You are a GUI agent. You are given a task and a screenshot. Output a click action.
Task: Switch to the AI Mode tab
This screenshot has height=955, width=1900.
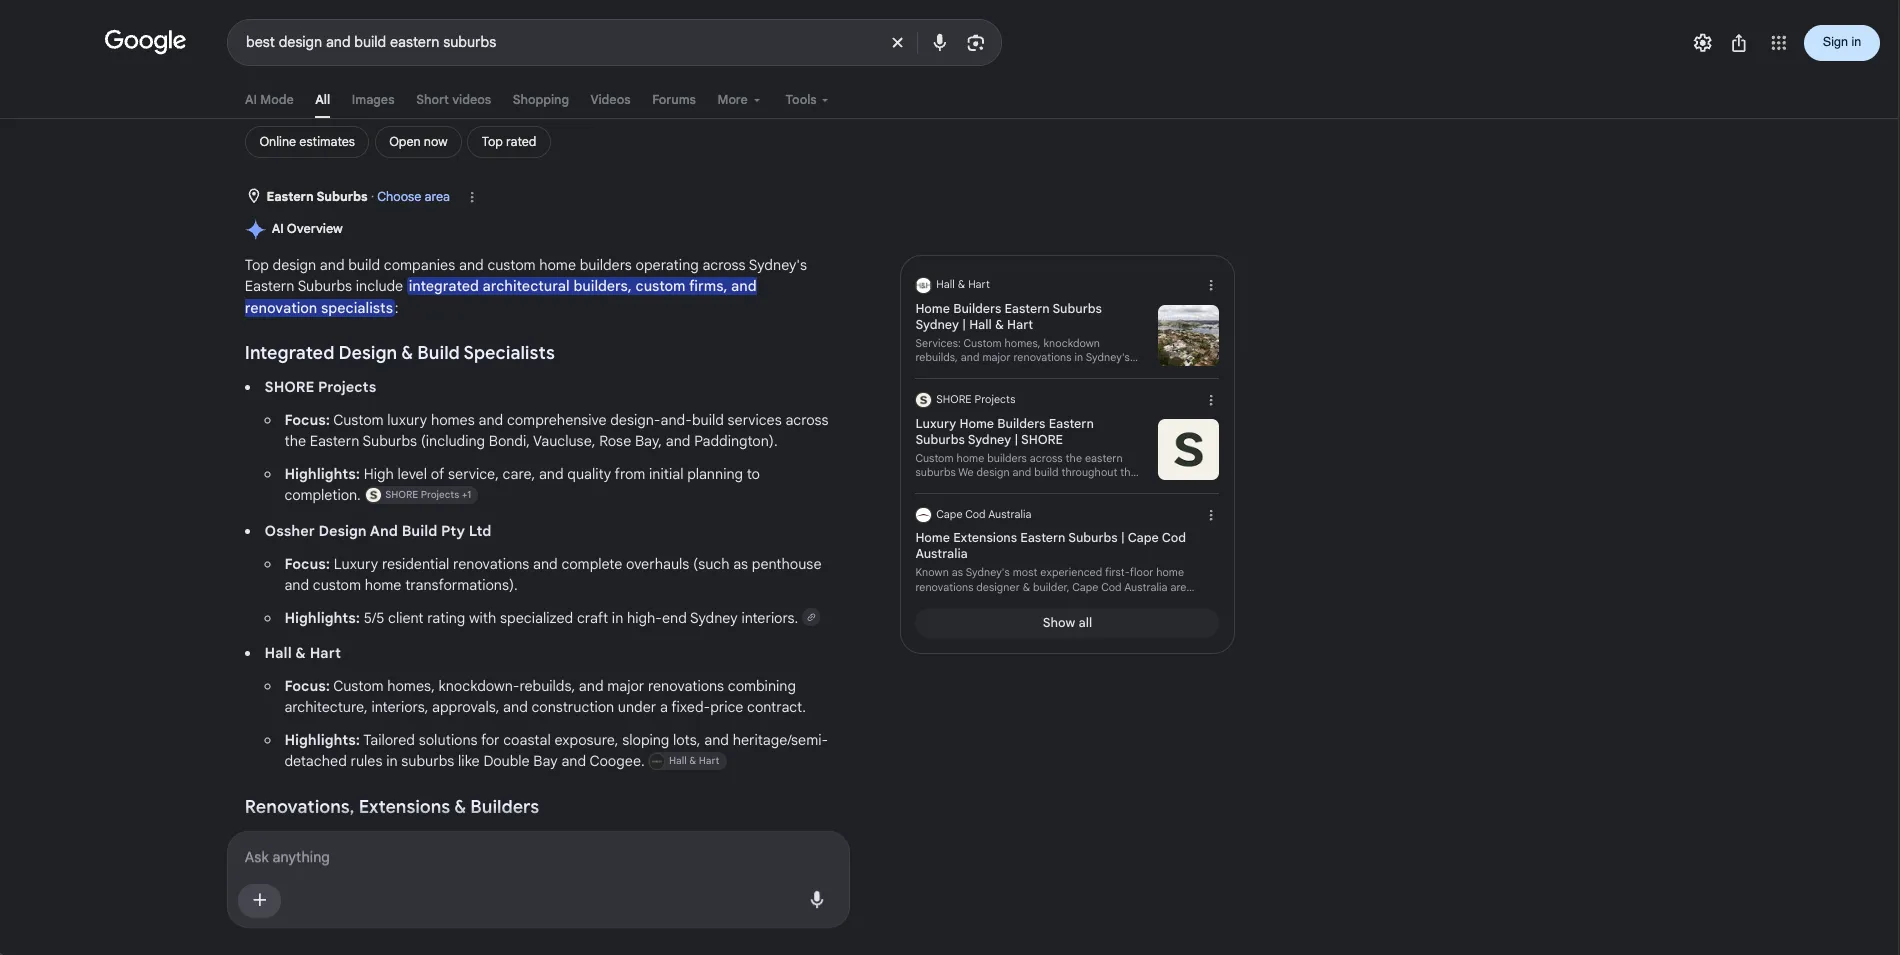click(x=269, y=100)
